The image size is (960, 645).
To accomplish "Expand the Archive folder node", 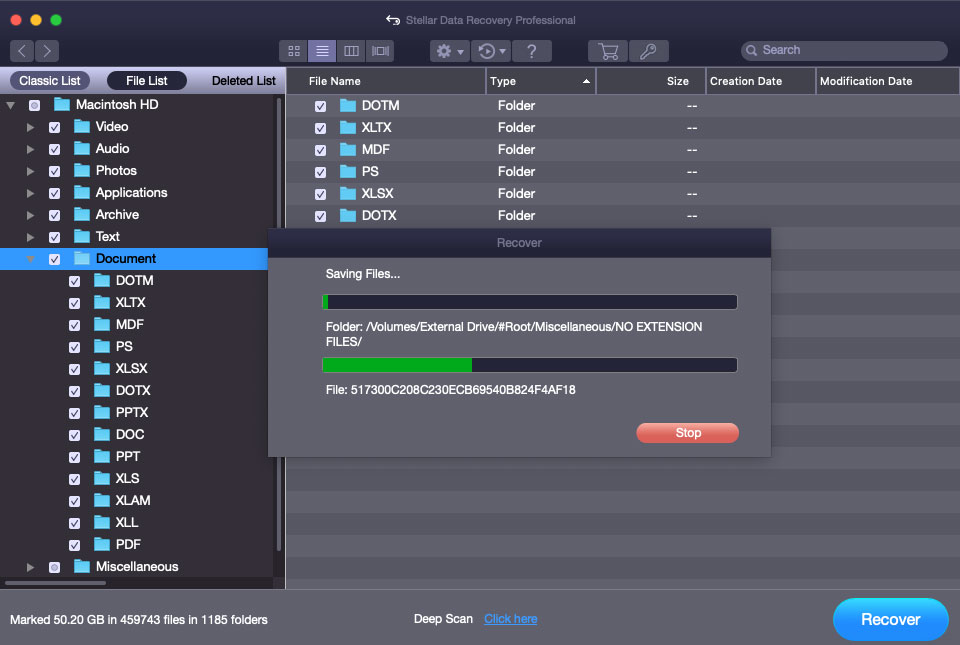I will [x=30, y=215].
